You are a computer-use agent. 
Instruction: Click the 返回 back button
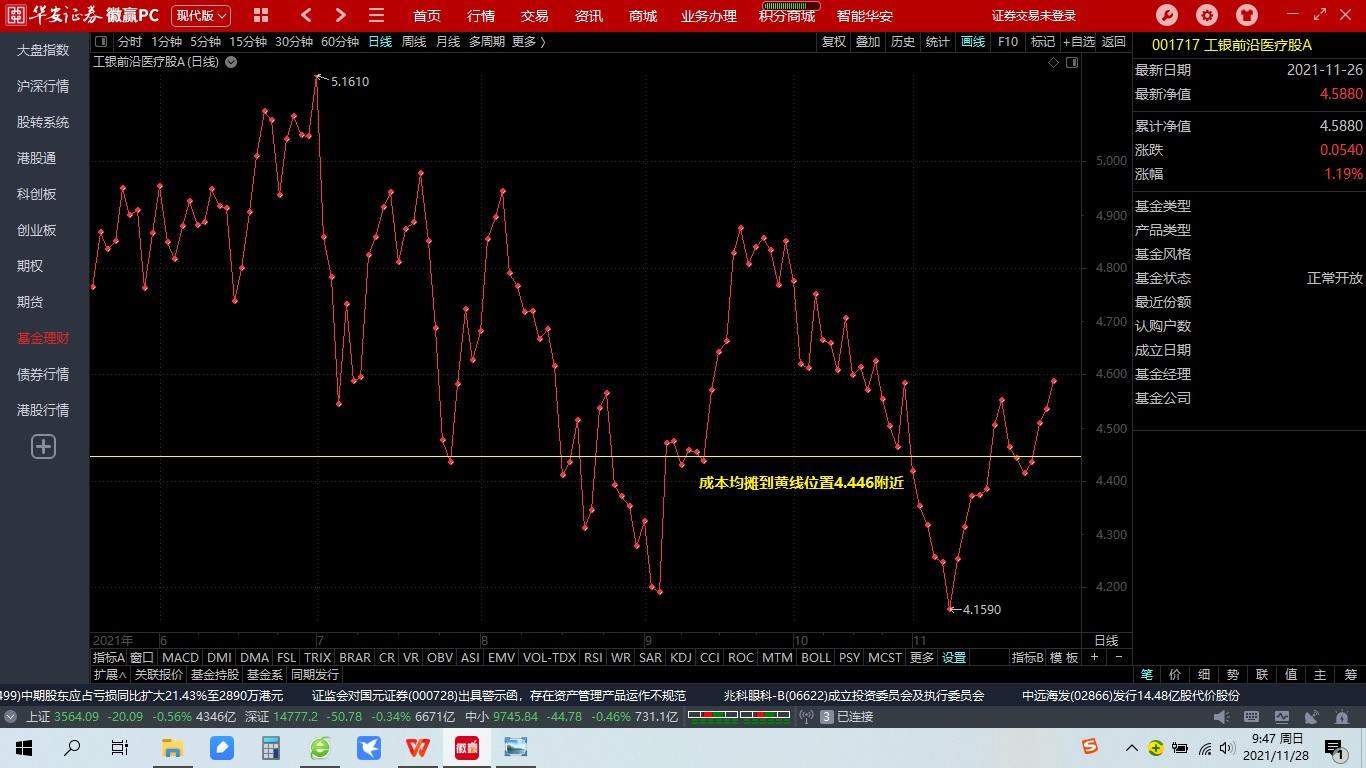pos(1114,42)
